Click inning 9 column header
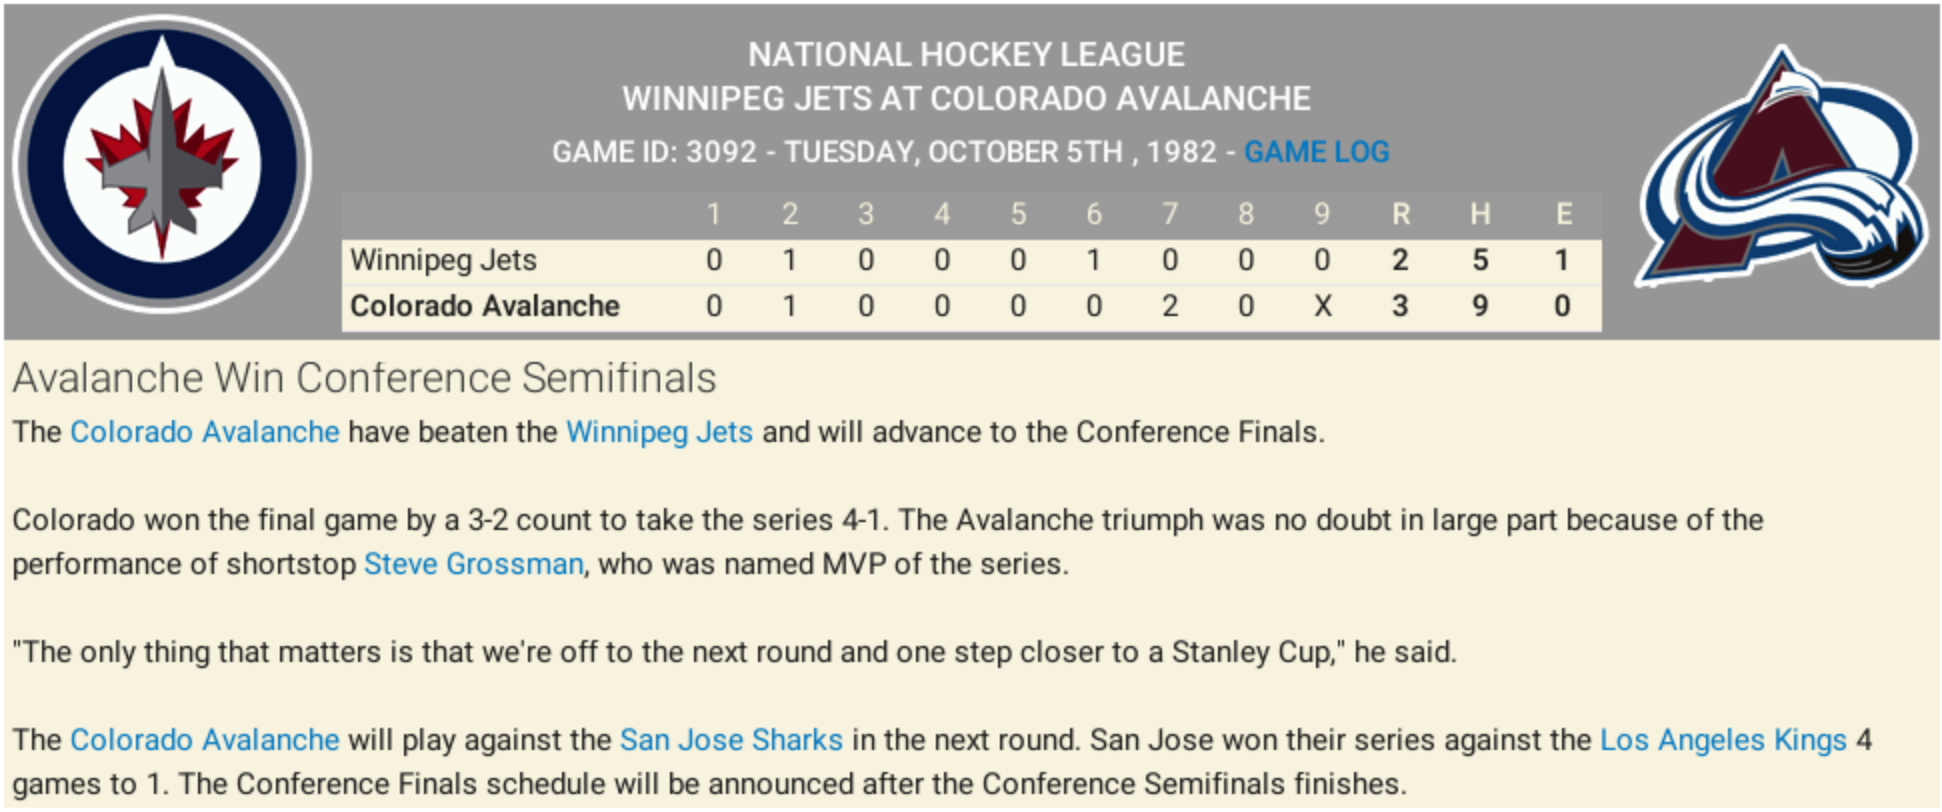The image size is (1942, 812). pos(1322,214)
